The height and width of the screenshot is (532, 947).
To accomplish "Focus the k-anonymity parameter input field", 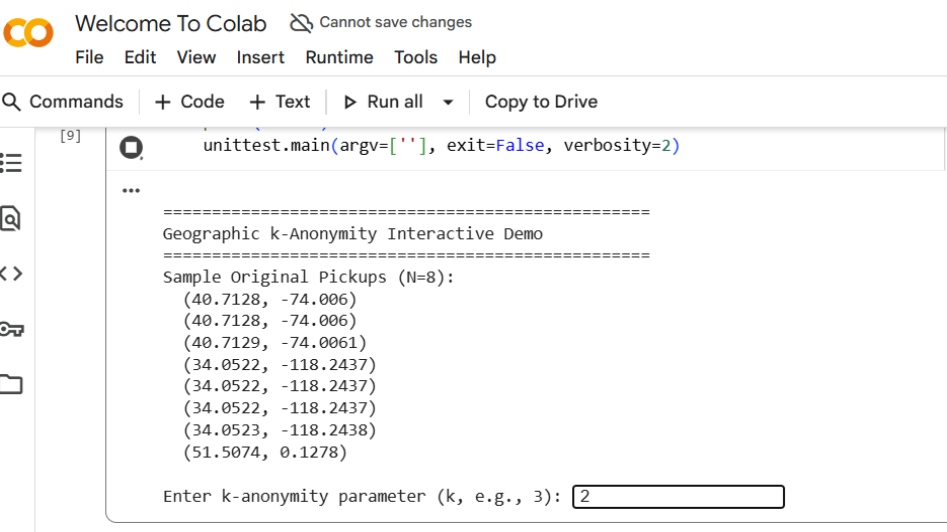I will coord(678,497).
